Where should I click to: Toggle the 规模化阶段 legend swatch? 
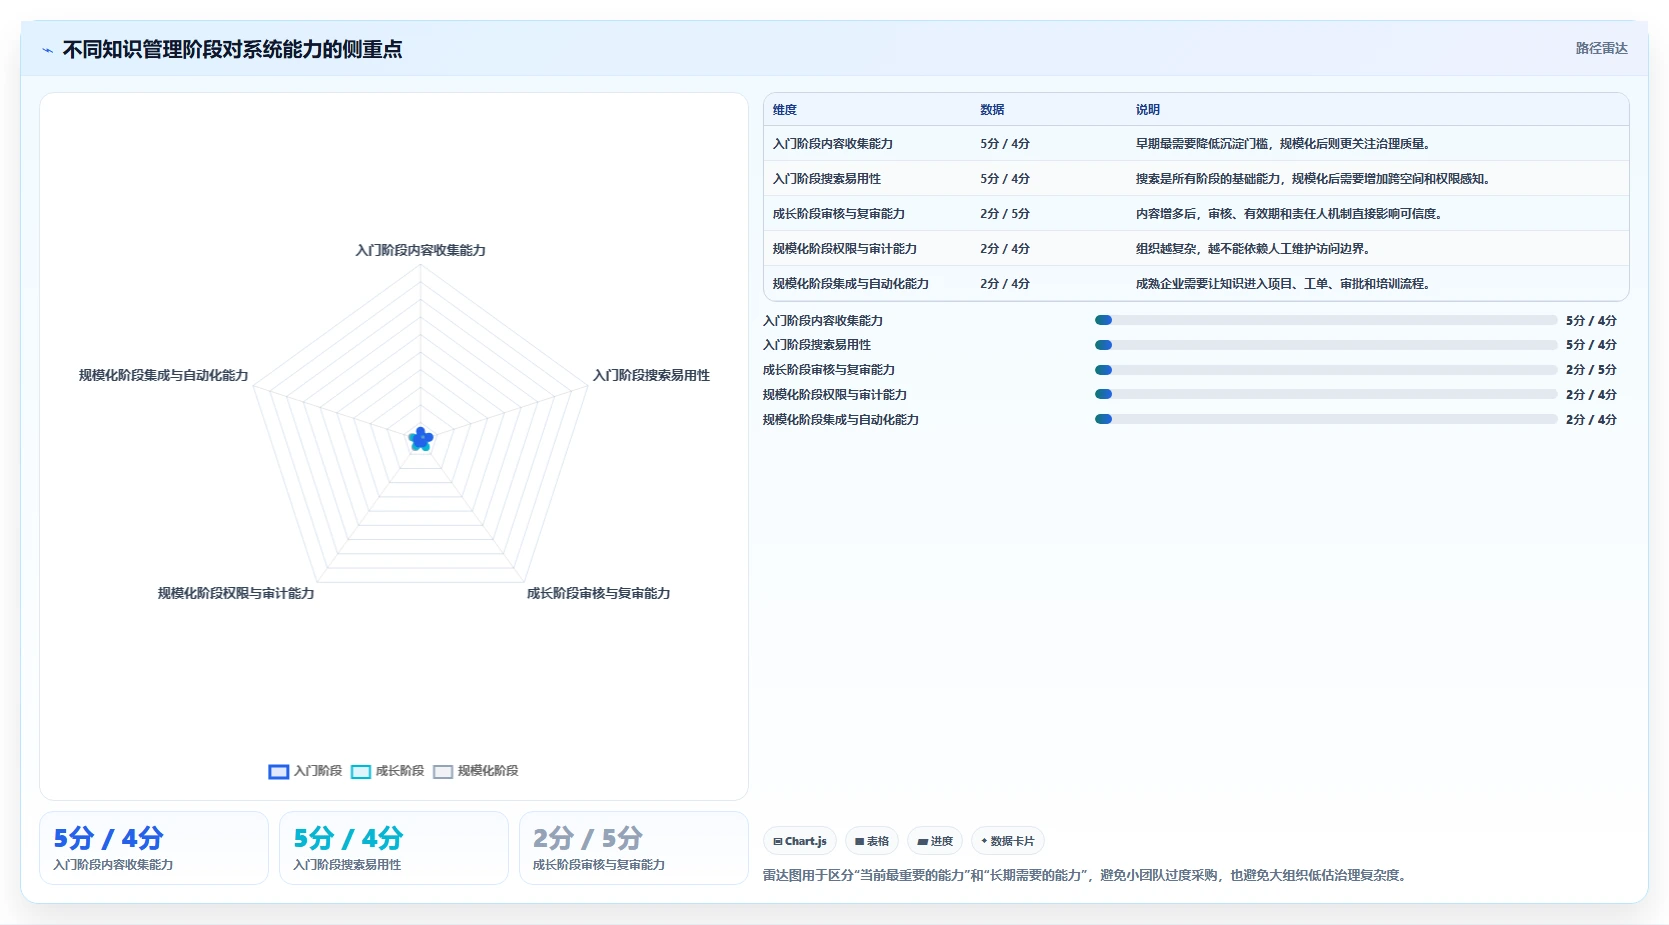point(443,771)
